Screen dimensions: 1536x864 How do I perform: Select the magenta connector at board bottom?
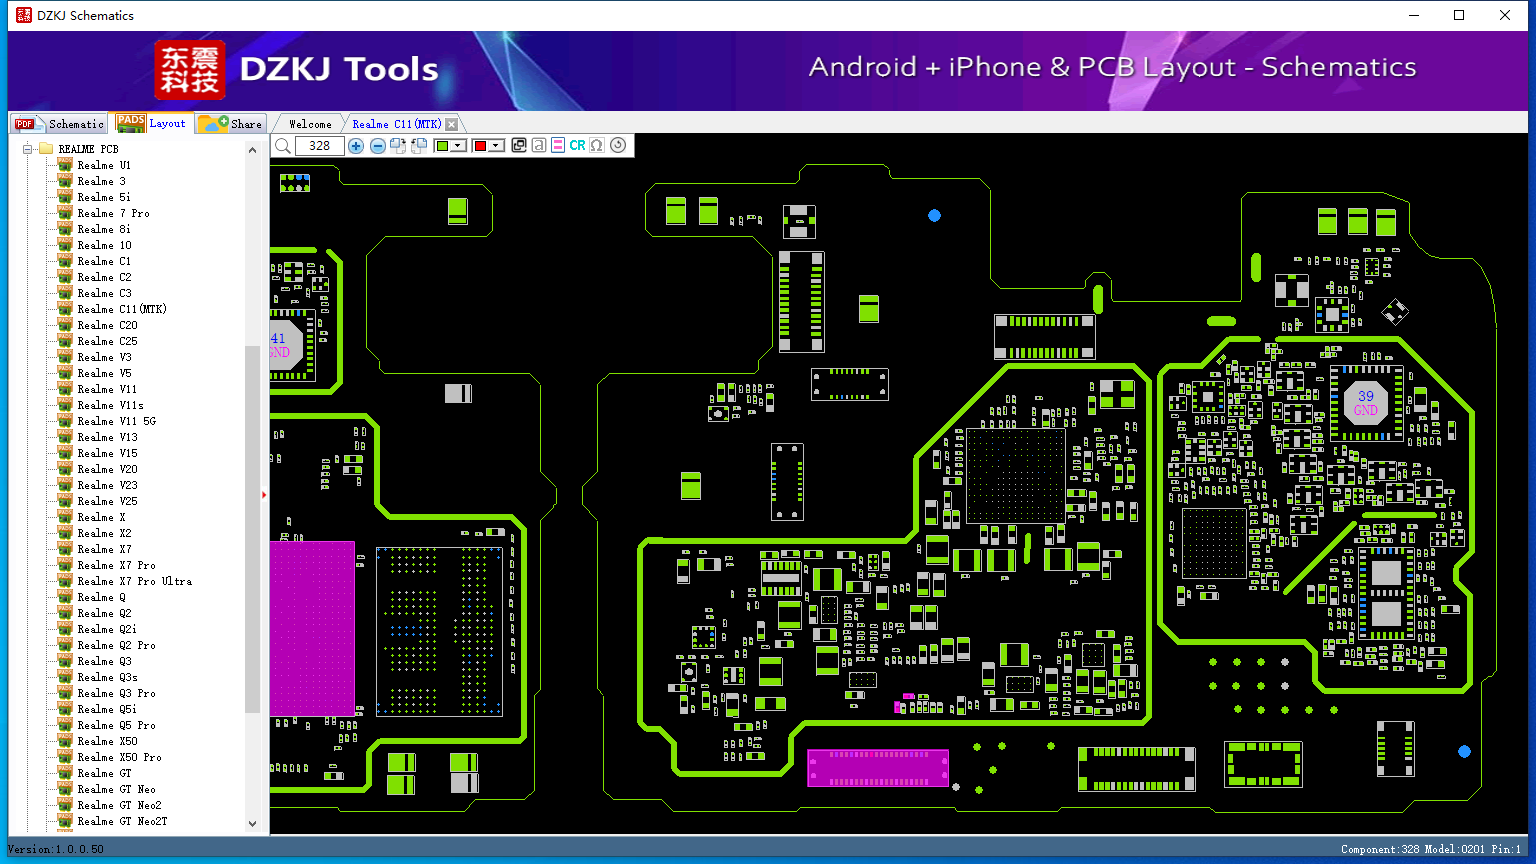click(x=878, y=768)
